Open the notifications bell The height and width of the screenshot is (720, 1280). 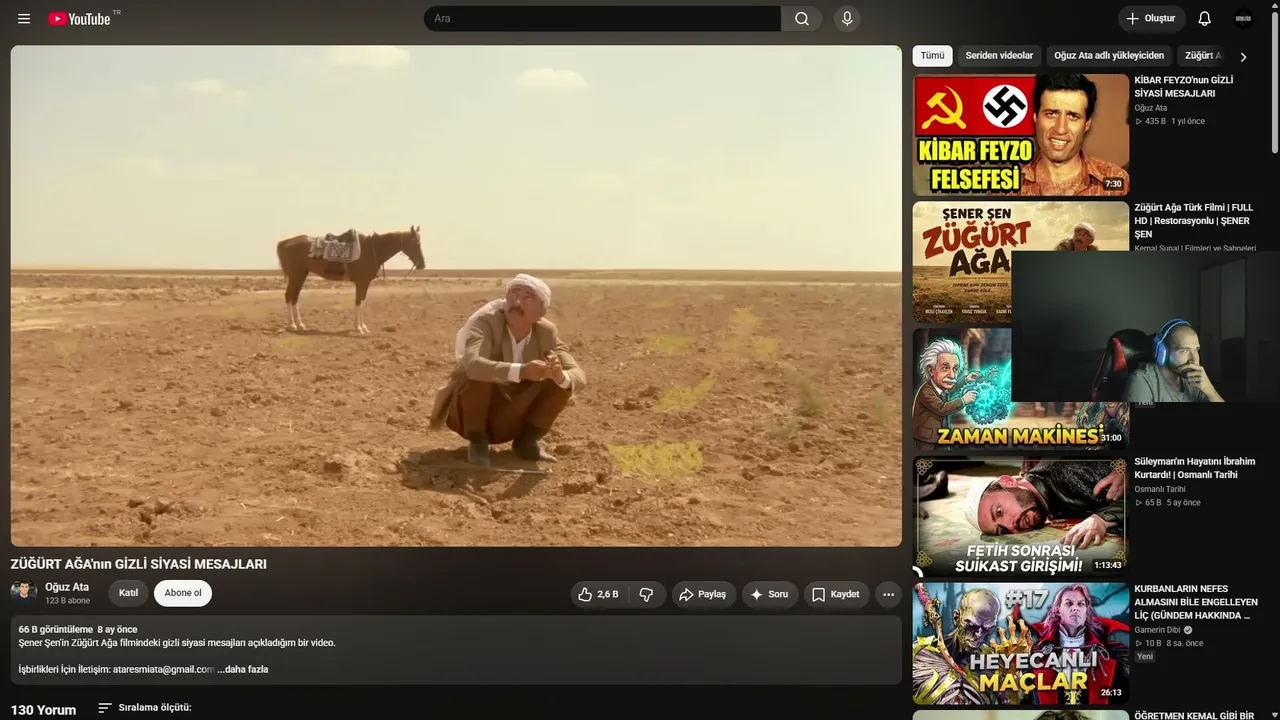[x=1205, y=19]
